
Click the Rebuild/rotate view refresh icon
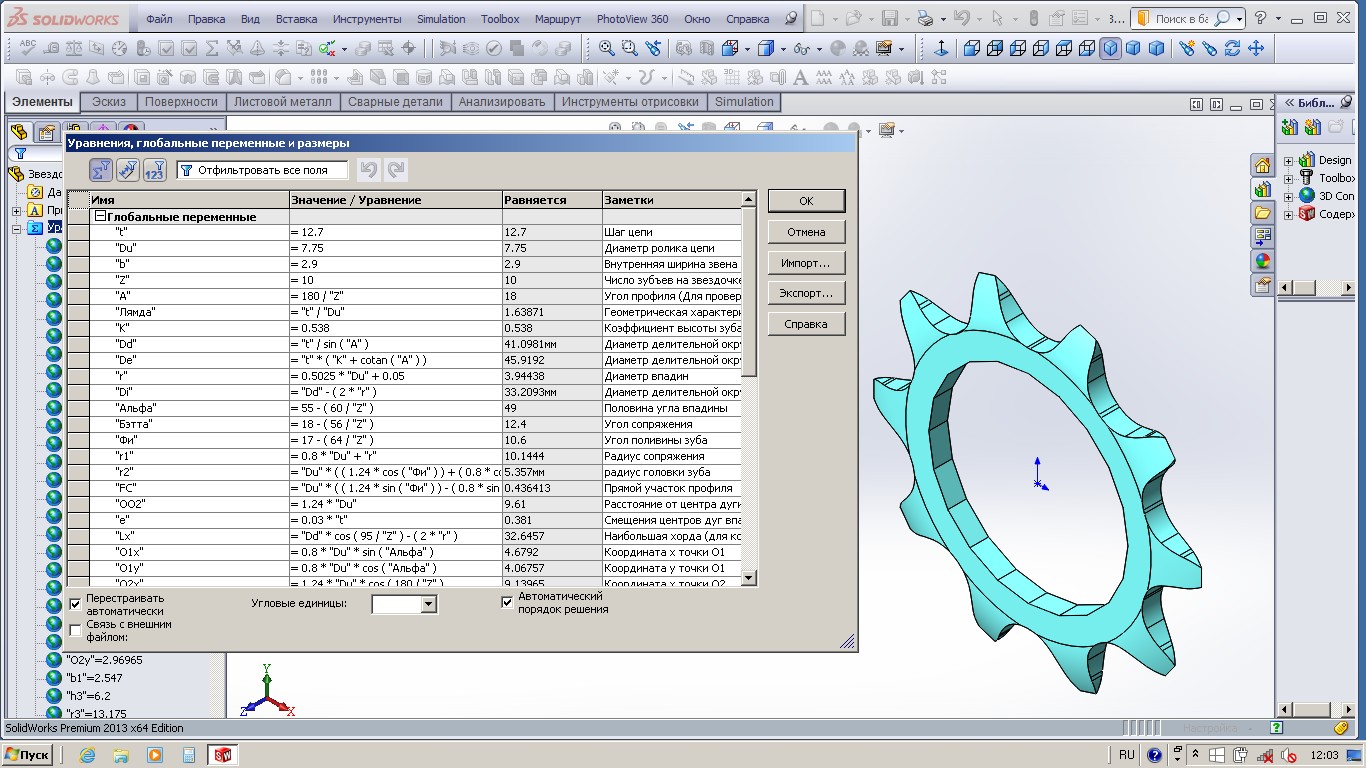pos(1233,48)
